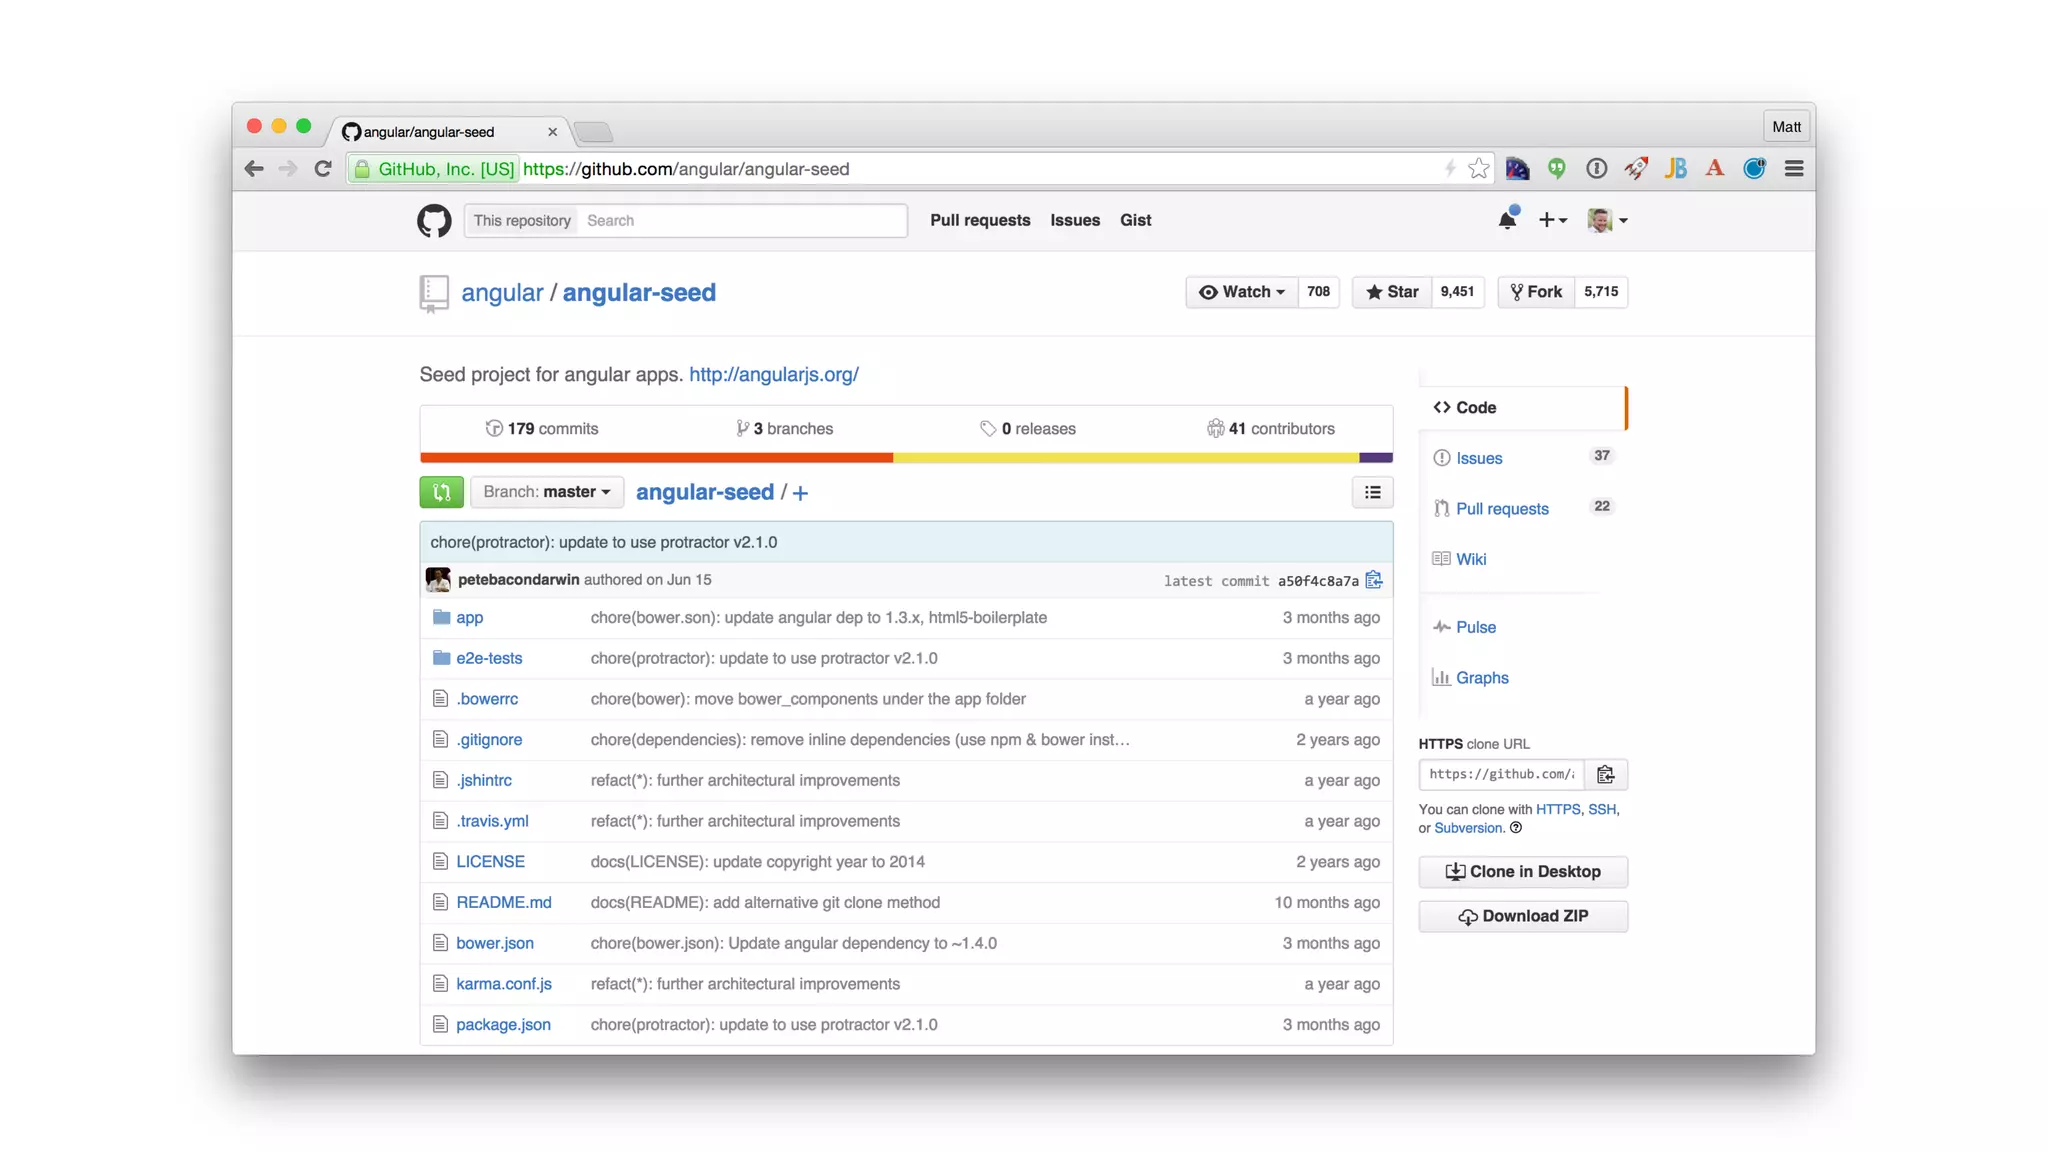The image size is (2048, 1152).
Task: Open the create new plus dropdown
Action: pos(1552,220)
